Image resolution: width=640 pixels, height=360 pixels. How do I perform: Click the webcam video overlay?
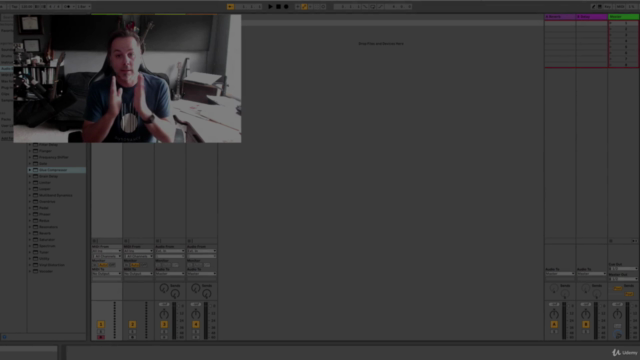click(127, 79)
